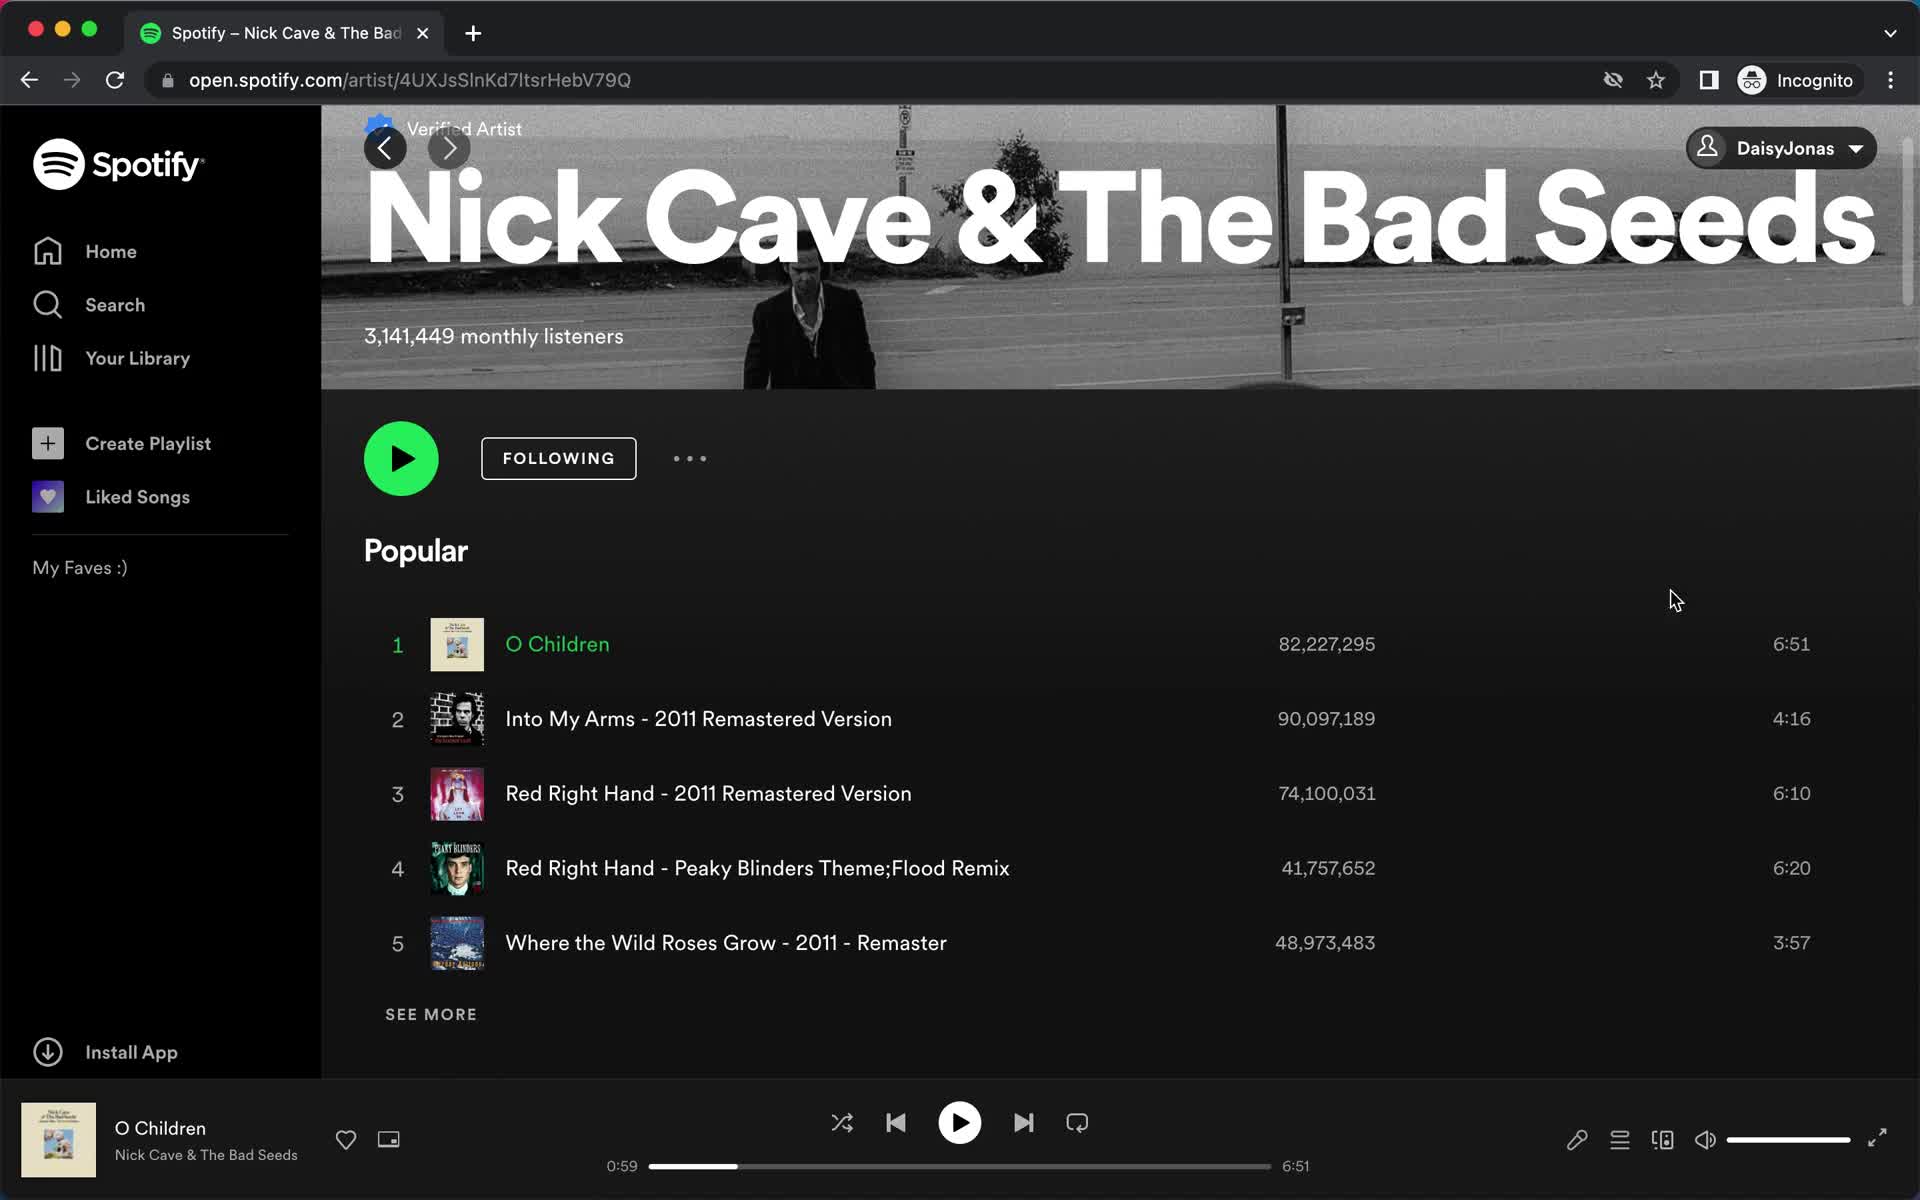This screenshot has height=1200, width=1920.
Task: Click the Your Library sidebar item
Action: (x=137, y=358)
